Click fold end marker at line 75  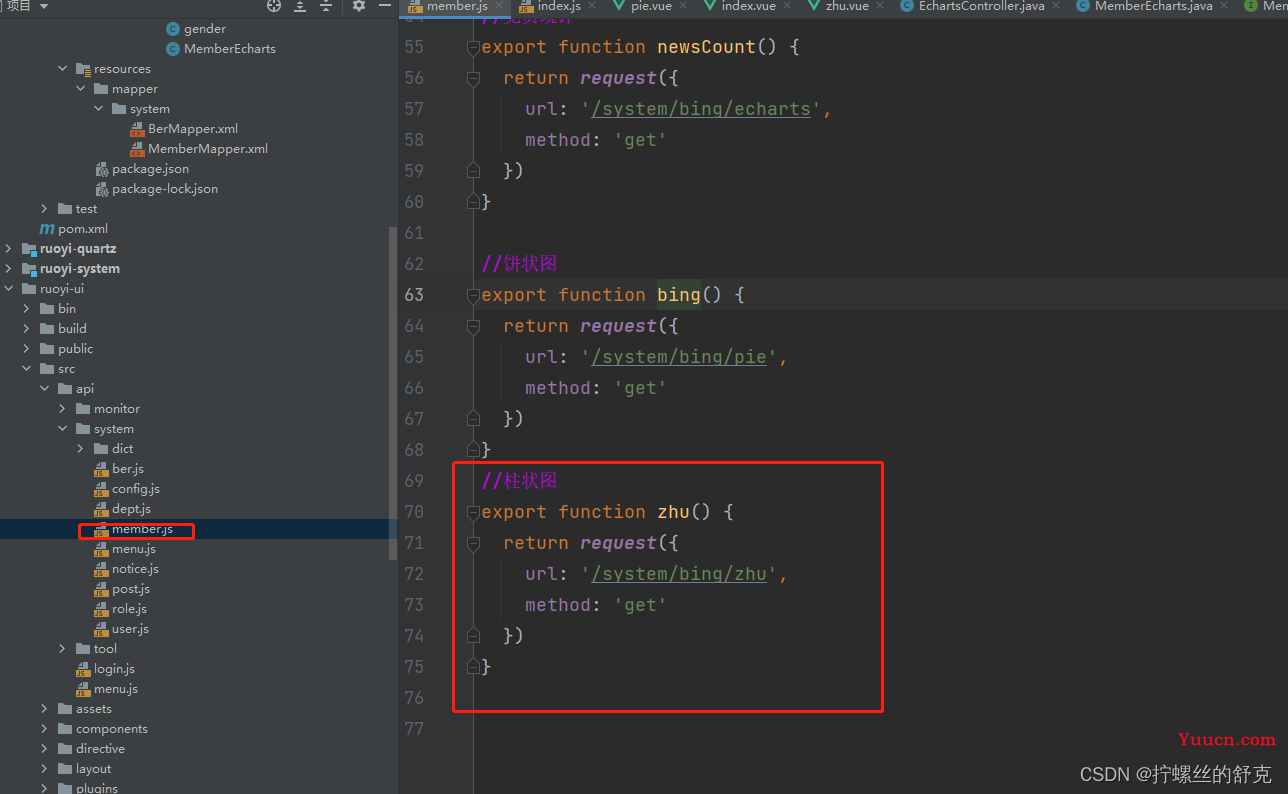tap(474, 667)
